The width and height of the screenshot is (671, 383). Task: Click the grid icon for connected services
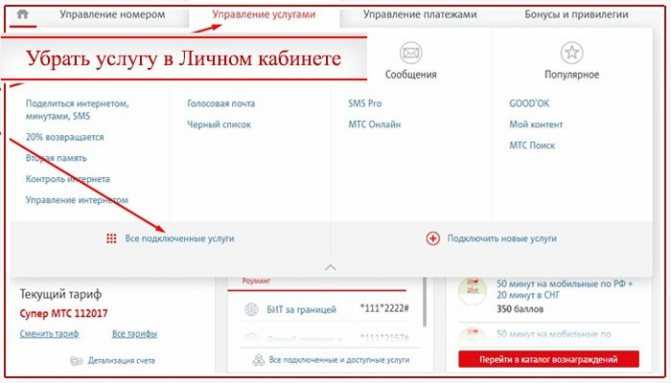tap(111, 238)
